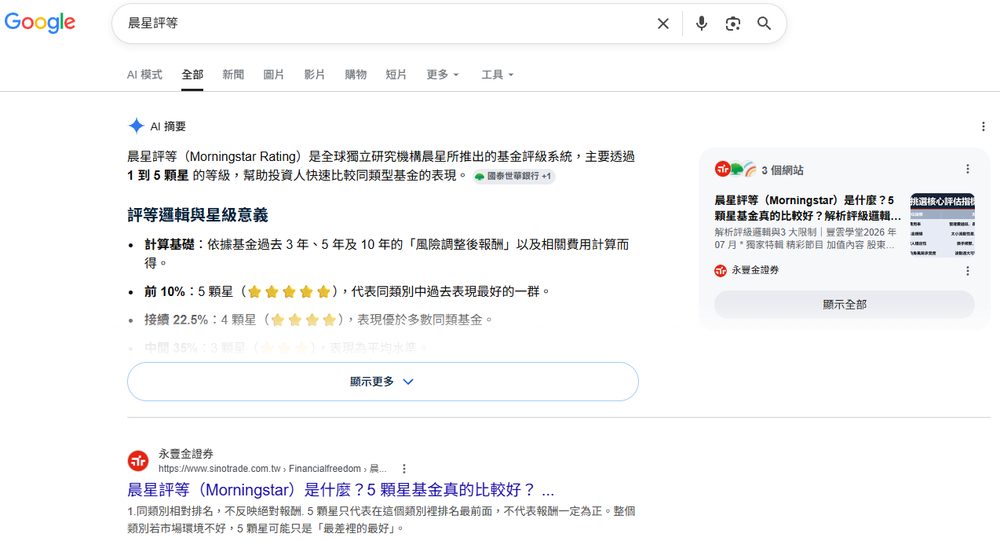Search by image using the camera lens icon
This screenshot has height=541, width=1000.
point(733,24)
